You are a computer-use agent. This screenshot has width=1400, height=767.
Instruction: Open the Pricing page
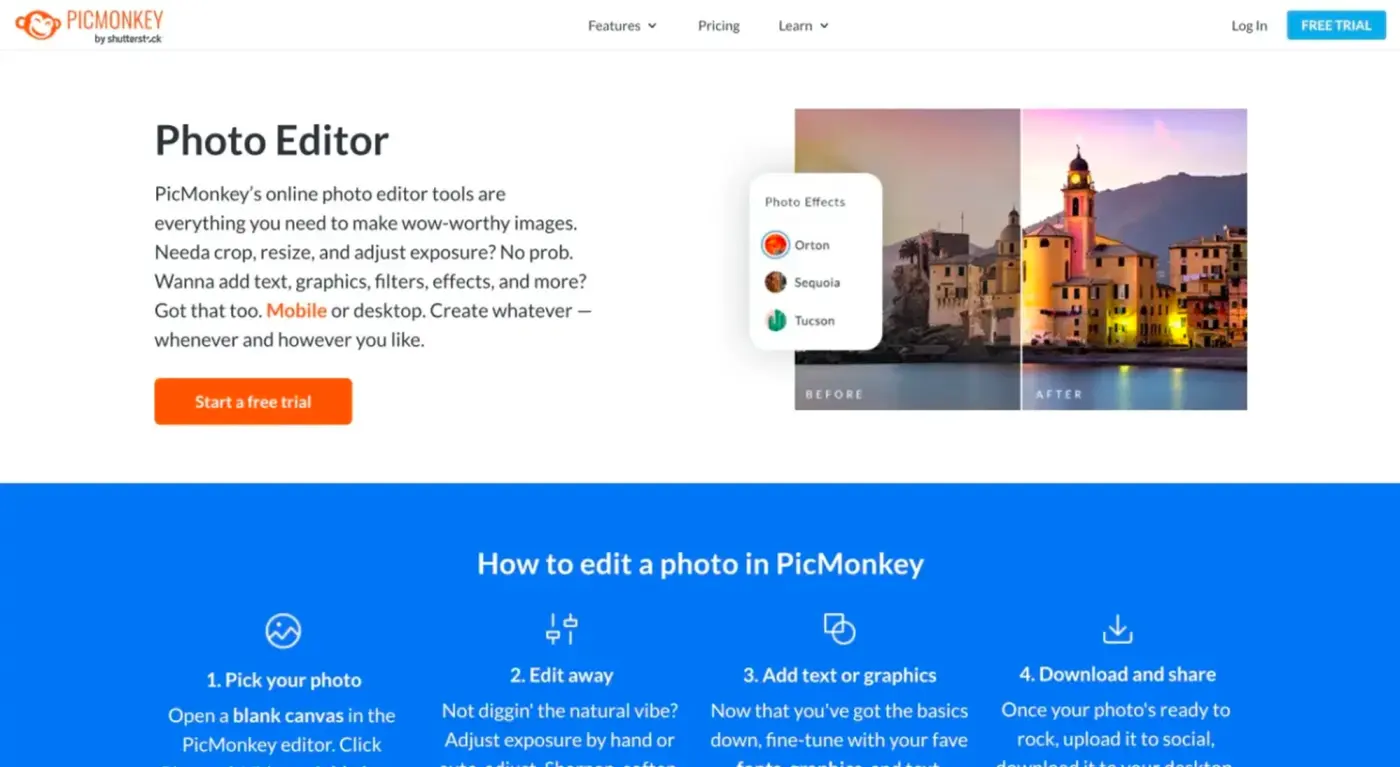(719, 26)
